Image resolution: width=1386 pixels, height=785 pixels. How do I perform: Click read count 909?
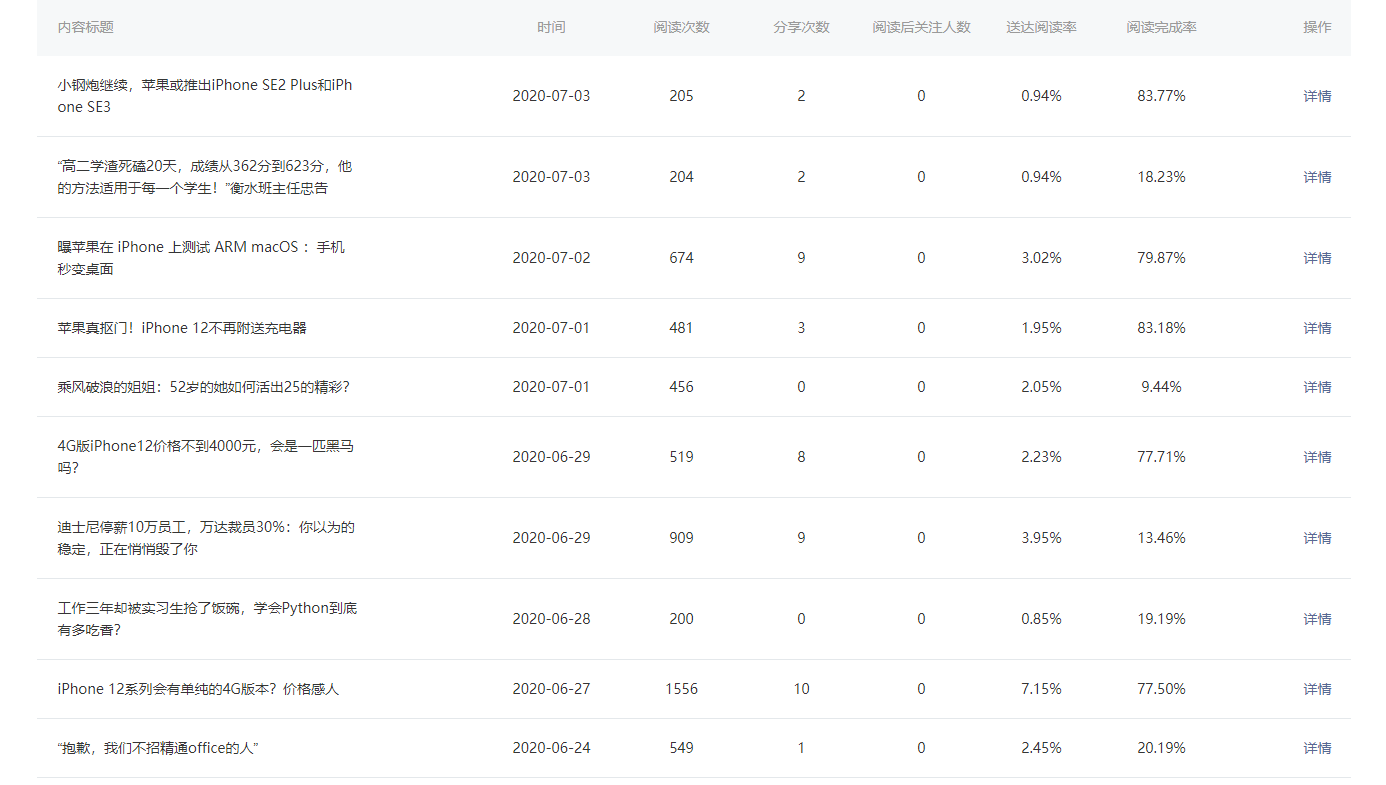point(682,538)
